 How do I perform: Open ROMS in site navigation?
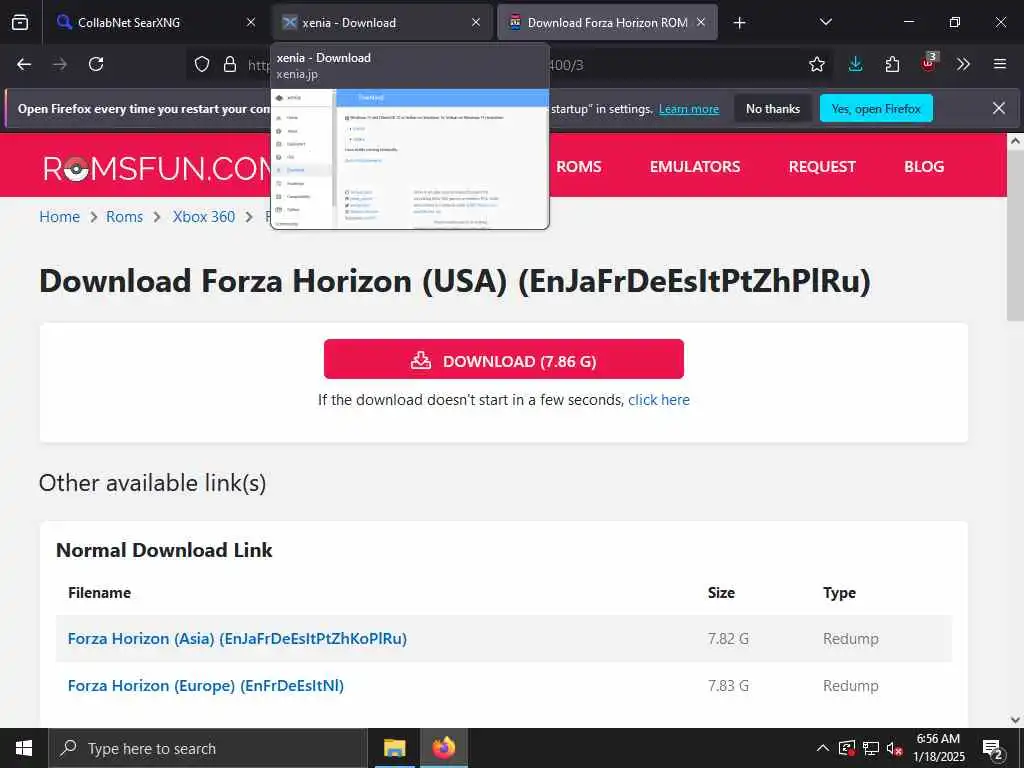[x=579, y=167]
